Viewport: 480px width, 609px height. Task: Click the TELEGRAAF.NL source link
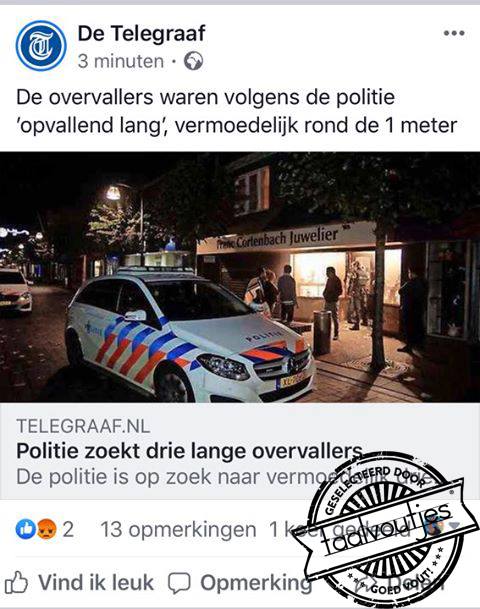click(x=83, y=426)
